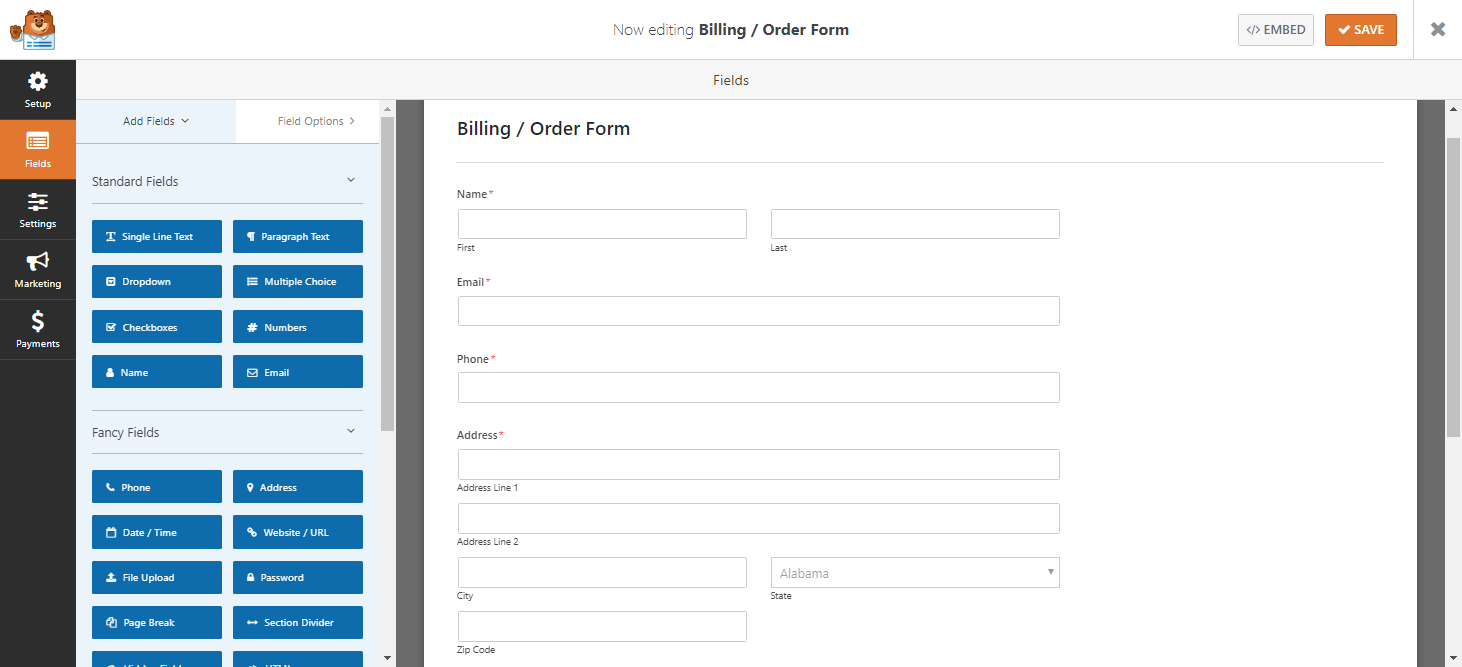Screen dimensions: 1462x667
Task: Switch to the Add Fields tab
Action: [156, 121]
